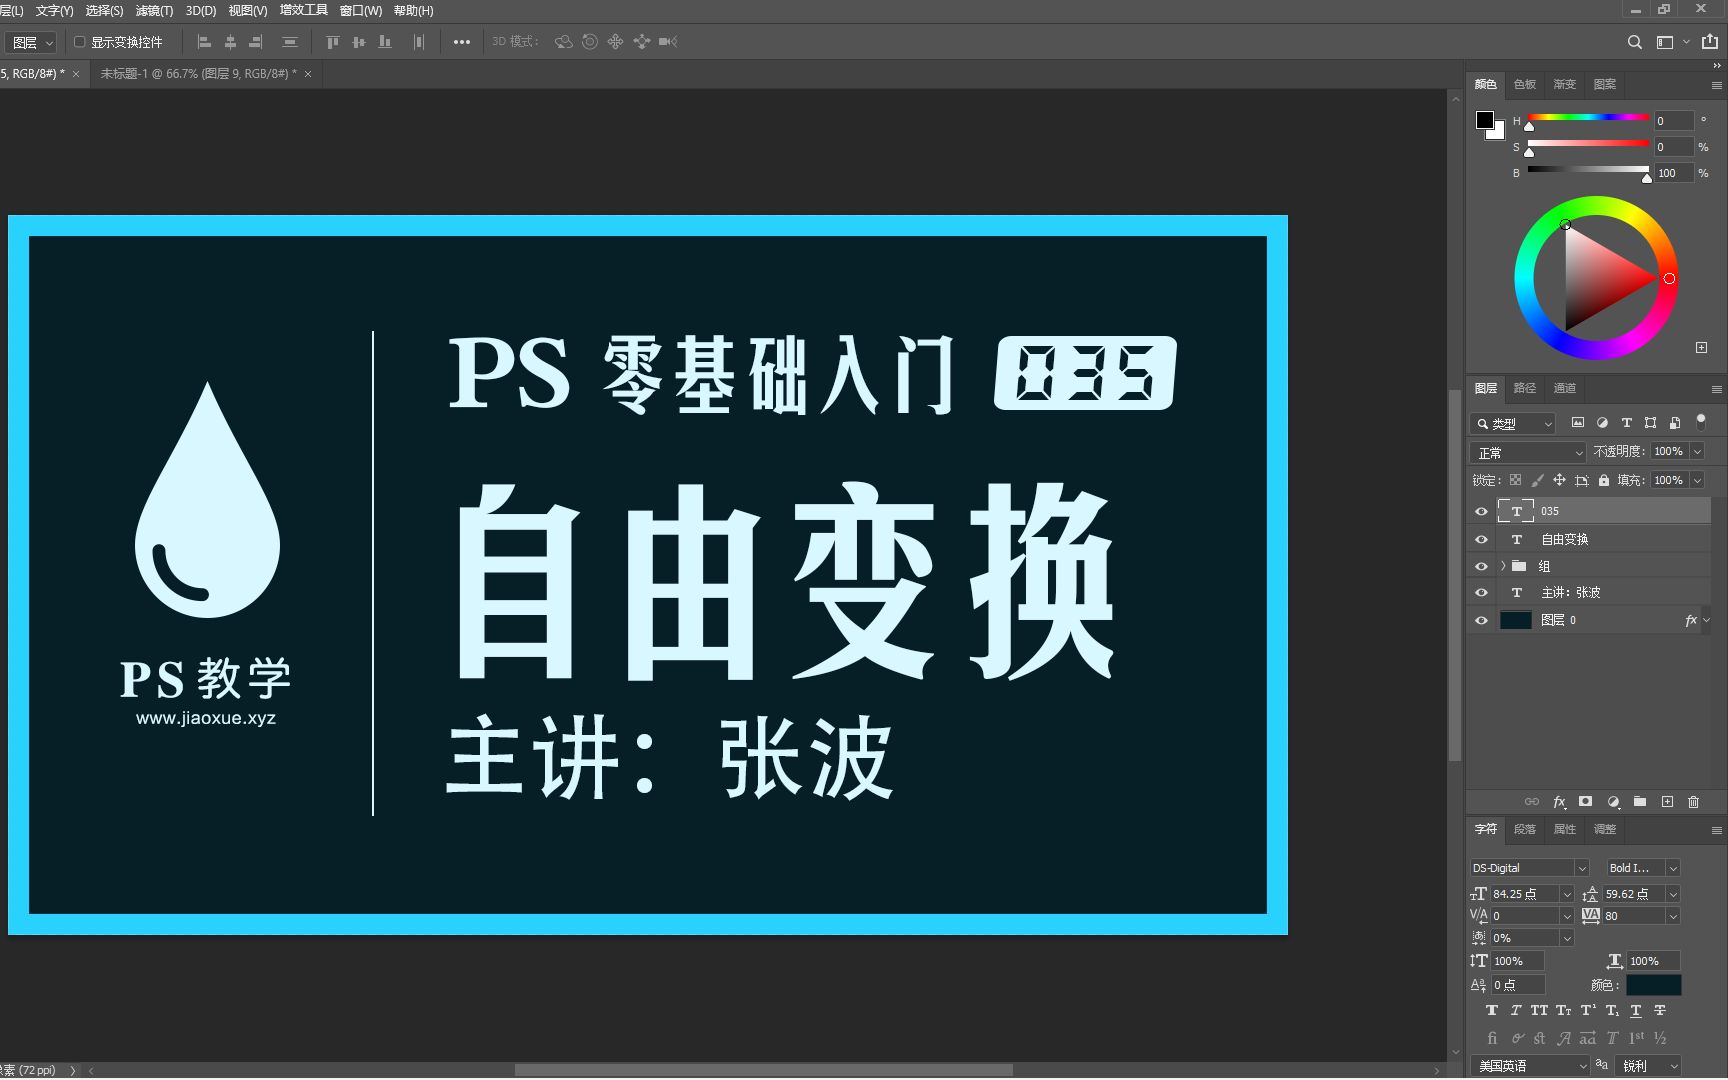Filter layers by adjustment layer icon
The width and height of the screenshot is (1728, 1080).
pyautogui.click(x=1602, y=423)
